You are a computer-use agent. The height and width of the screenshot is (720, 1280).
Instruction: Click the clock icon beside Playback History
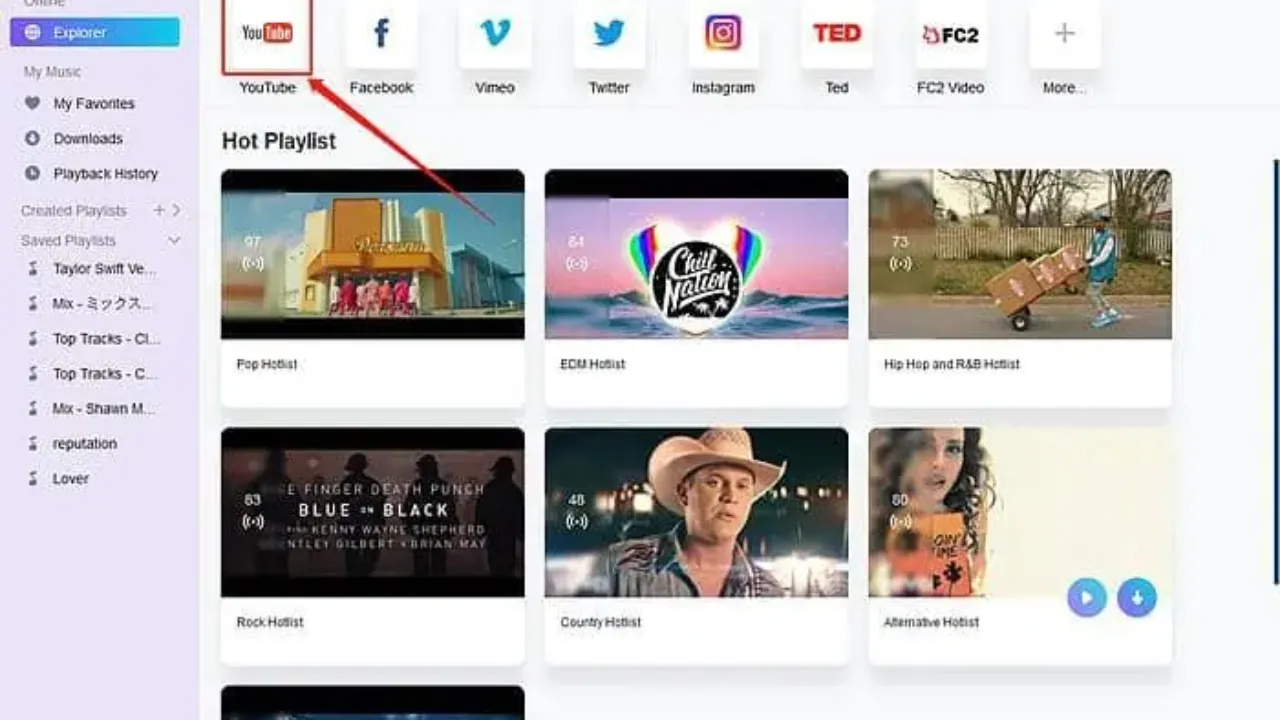click(x=33, y=173)
